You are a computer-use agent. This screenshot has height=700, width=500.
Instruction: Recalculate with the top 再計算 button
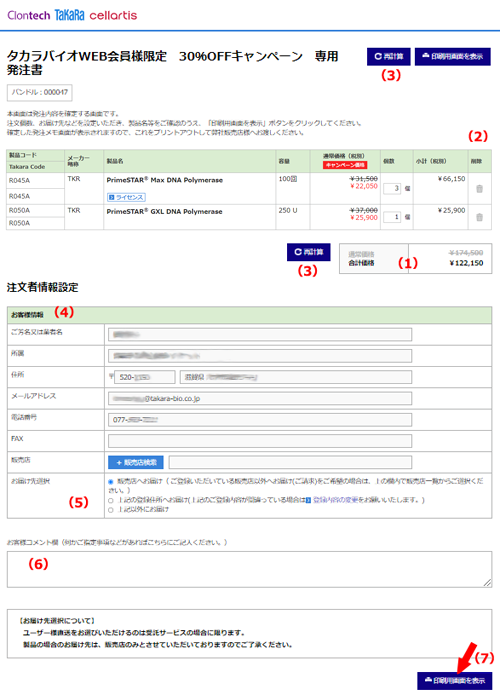coord(388,57)
